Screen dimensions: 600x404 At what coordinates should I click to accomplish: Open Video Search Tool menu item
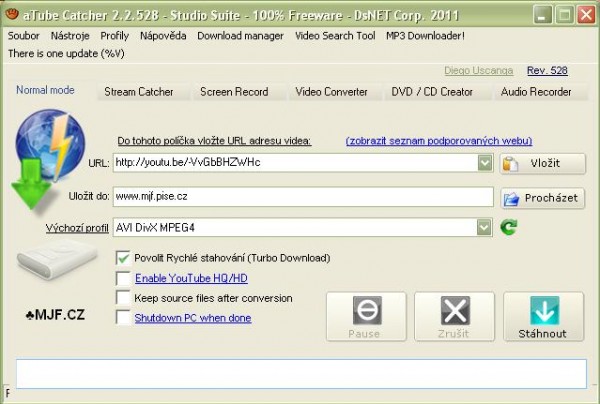tap(335, 36)
